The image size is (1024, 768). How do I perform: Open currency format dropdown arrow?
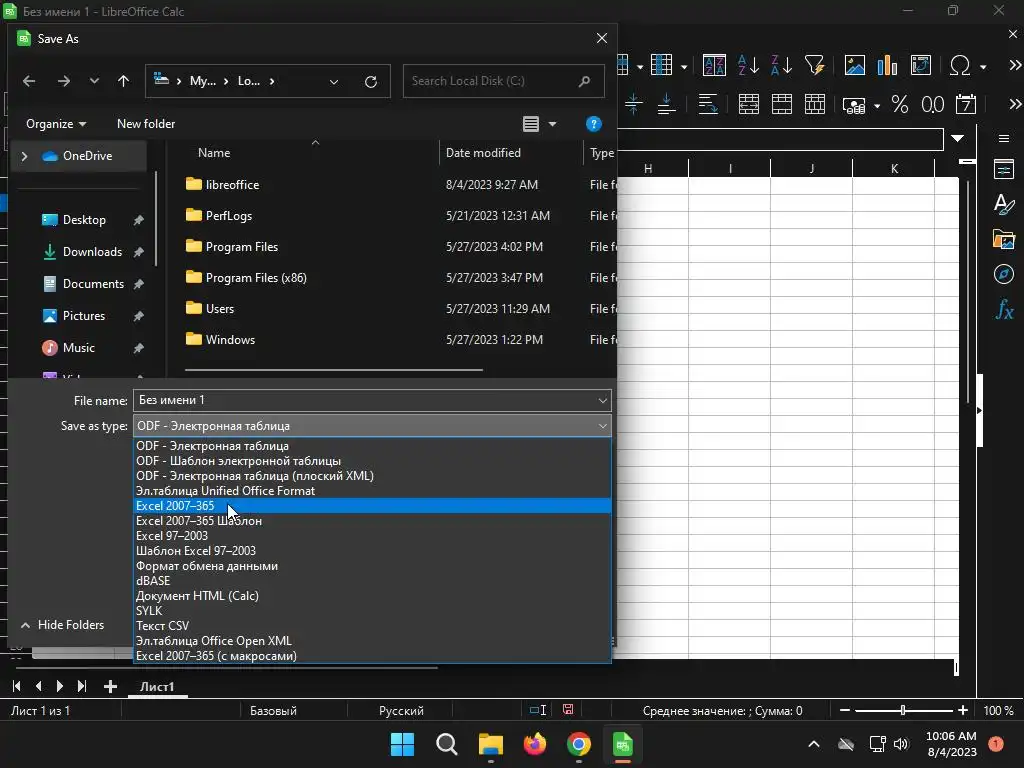pos(877,105)
